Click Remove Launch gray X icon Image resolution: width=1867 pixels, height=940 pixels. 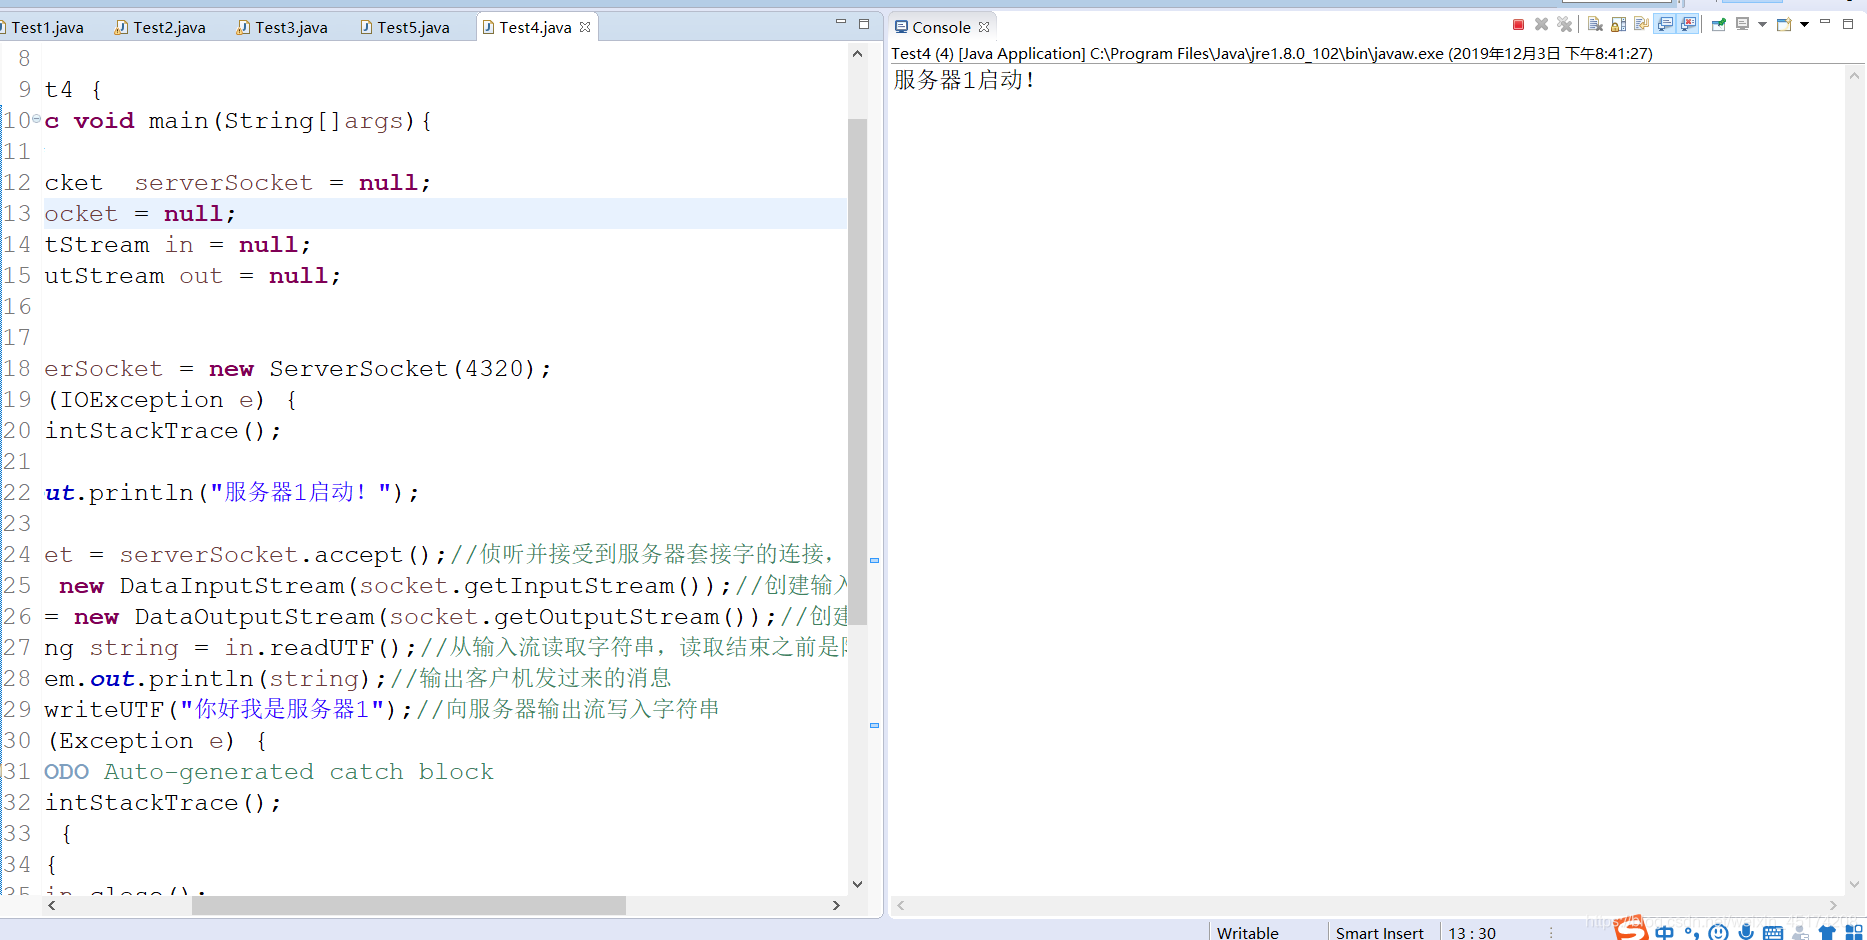pyautogui.click(x=1541, y=25)
